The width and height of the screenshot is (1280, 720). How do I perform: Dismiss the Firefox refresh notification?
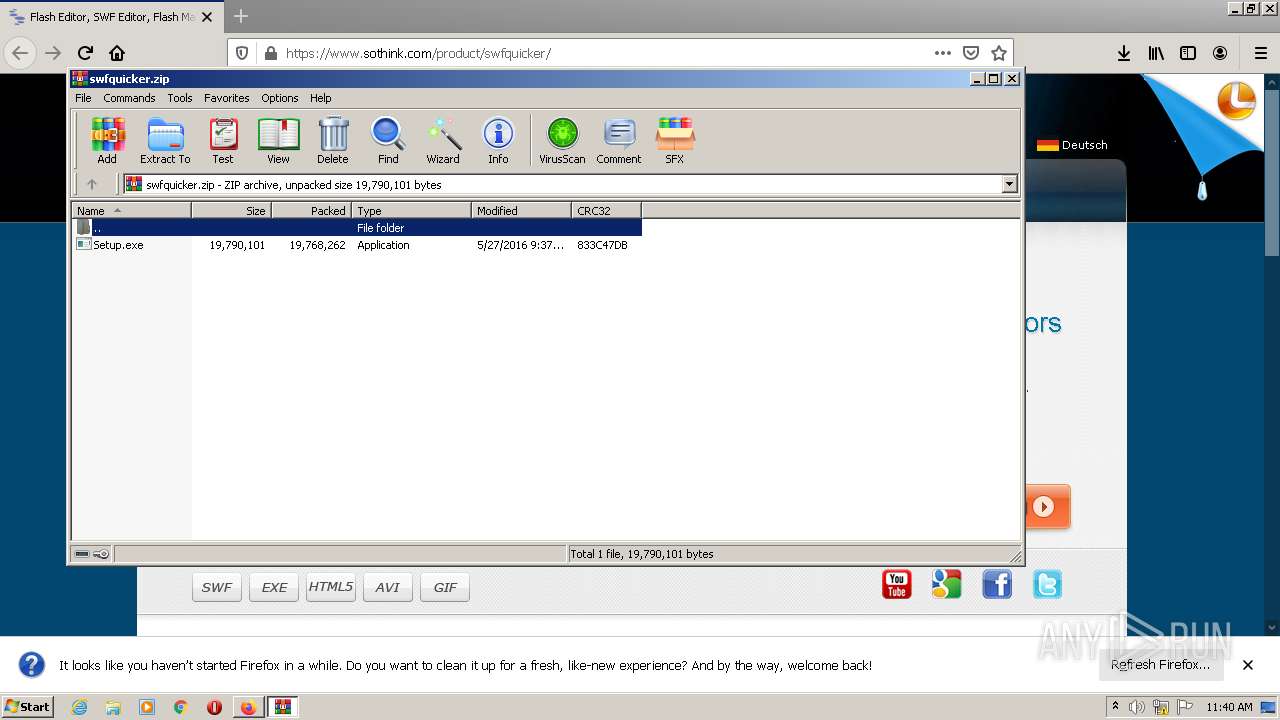click(x=1248, y=665)
